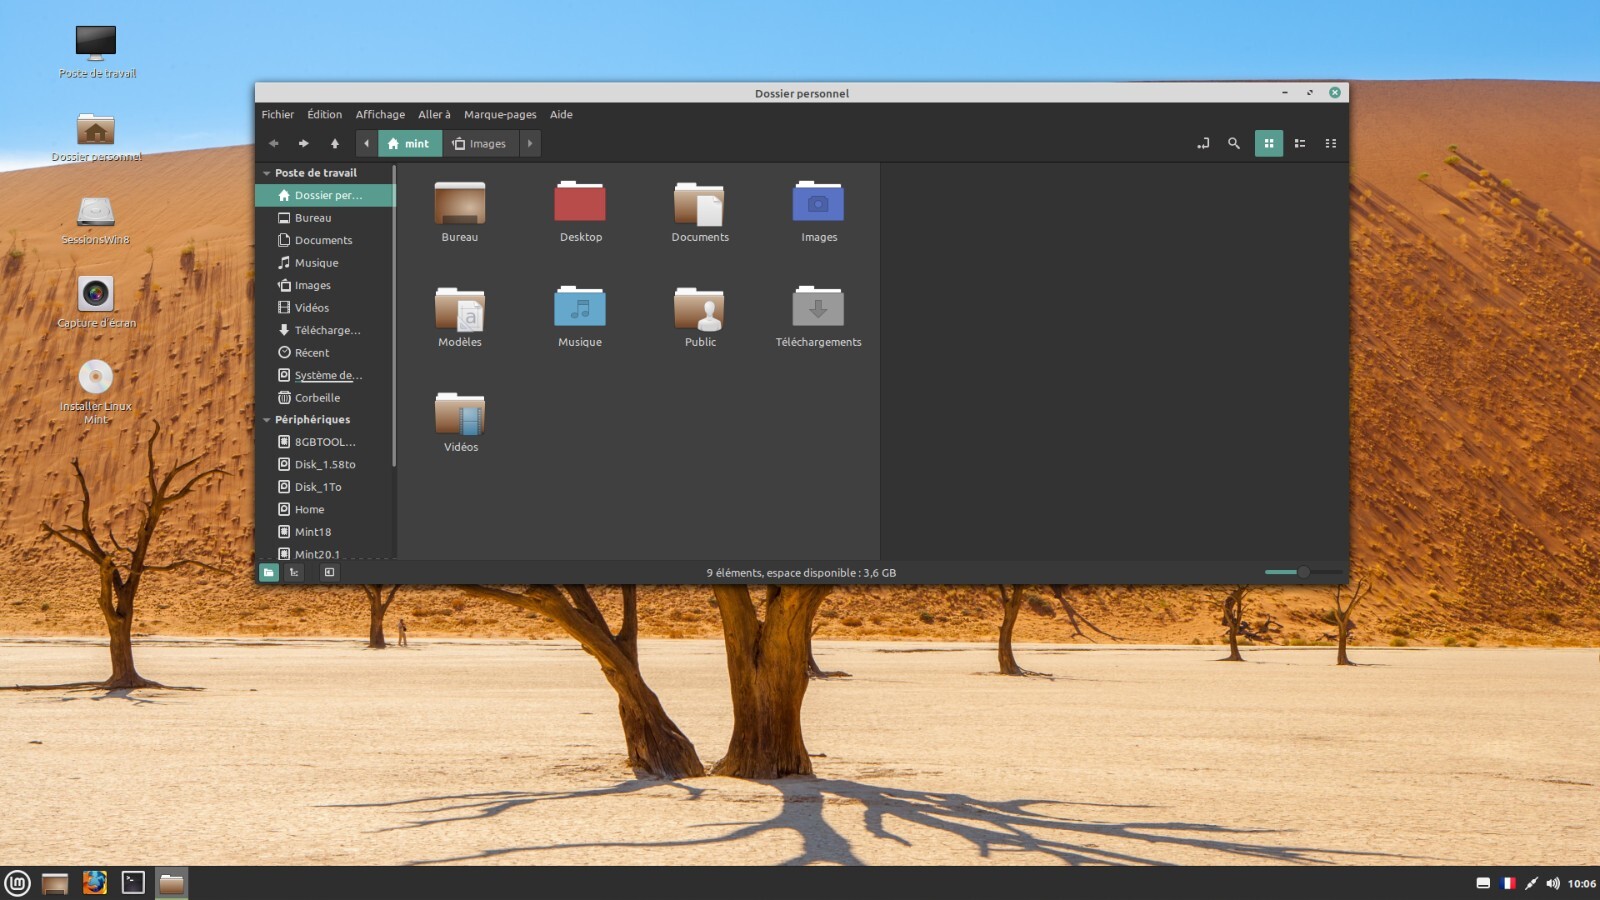
Task: Select Dossier personnel in the sidebar
Action: click(325, 195)
